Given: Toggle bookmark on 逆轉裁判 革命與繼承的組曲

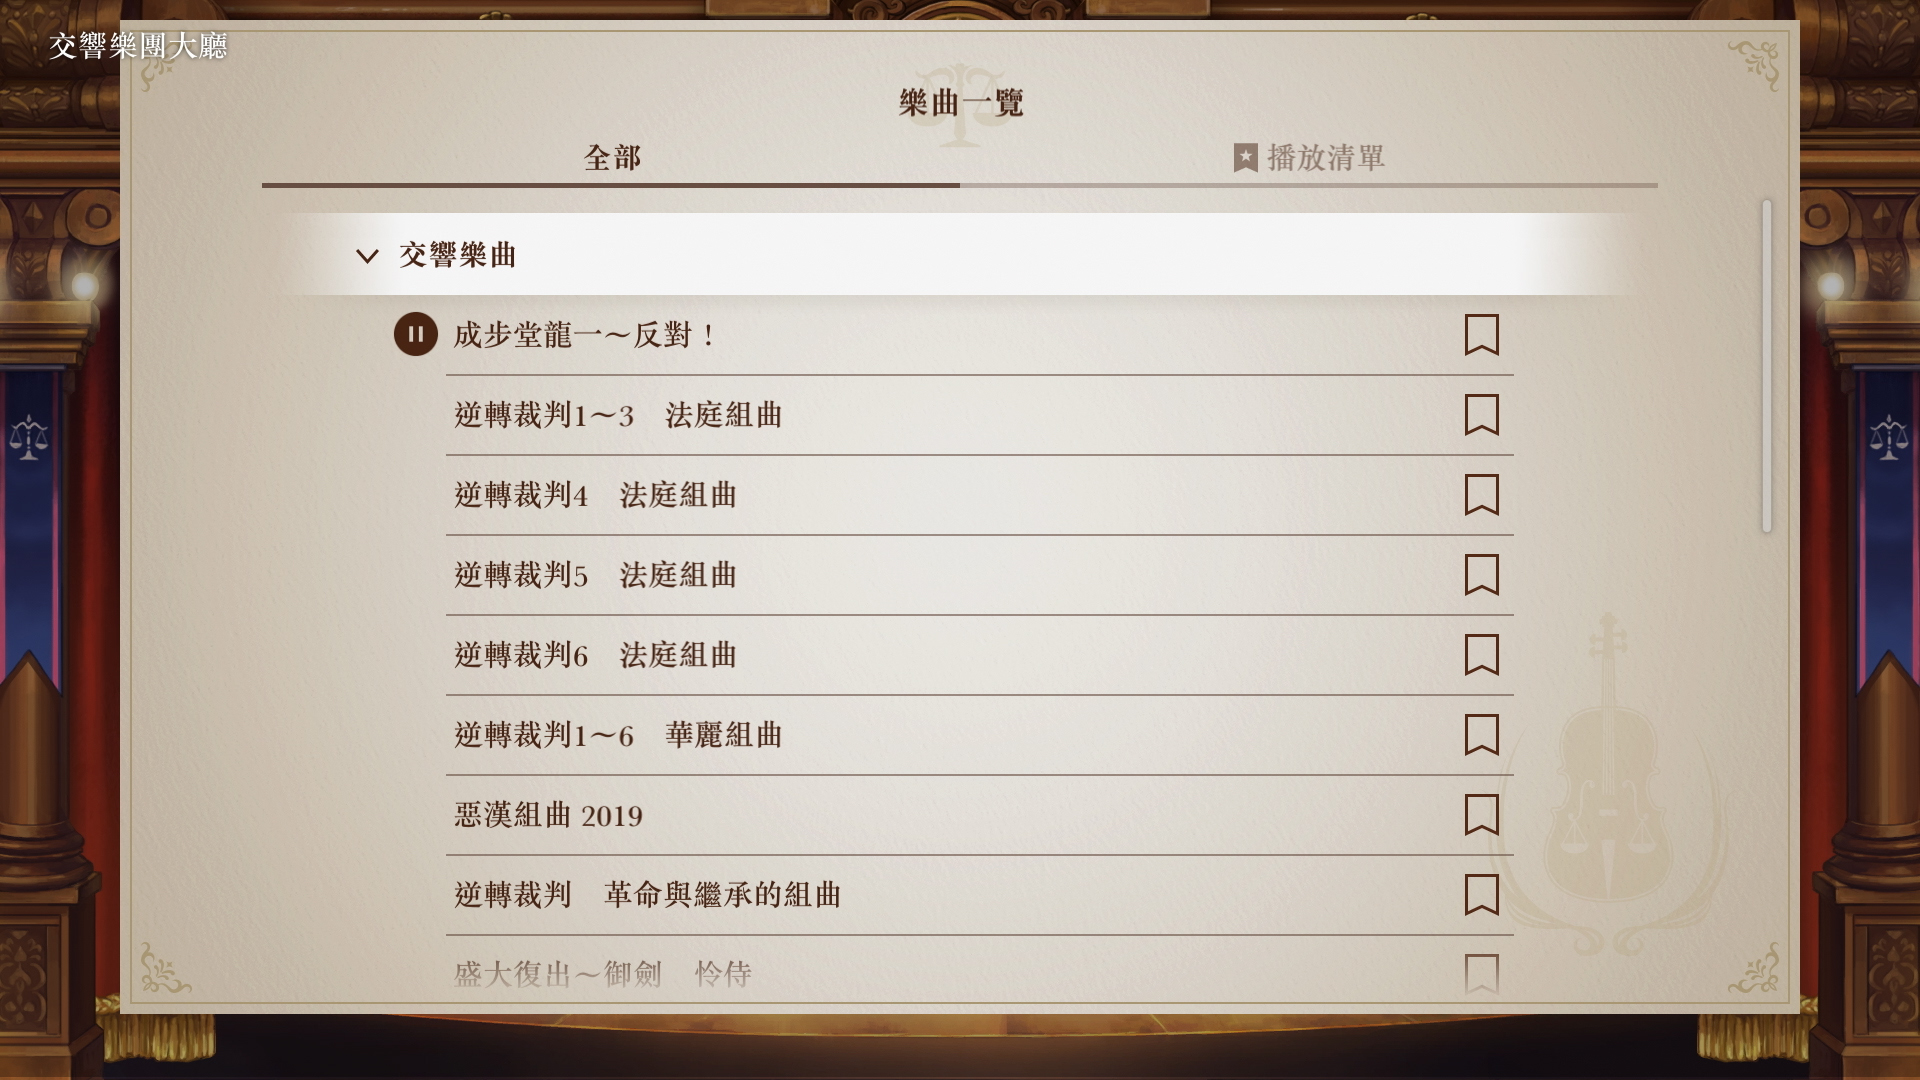Looking at the screenshot, I should point(1481,895).
